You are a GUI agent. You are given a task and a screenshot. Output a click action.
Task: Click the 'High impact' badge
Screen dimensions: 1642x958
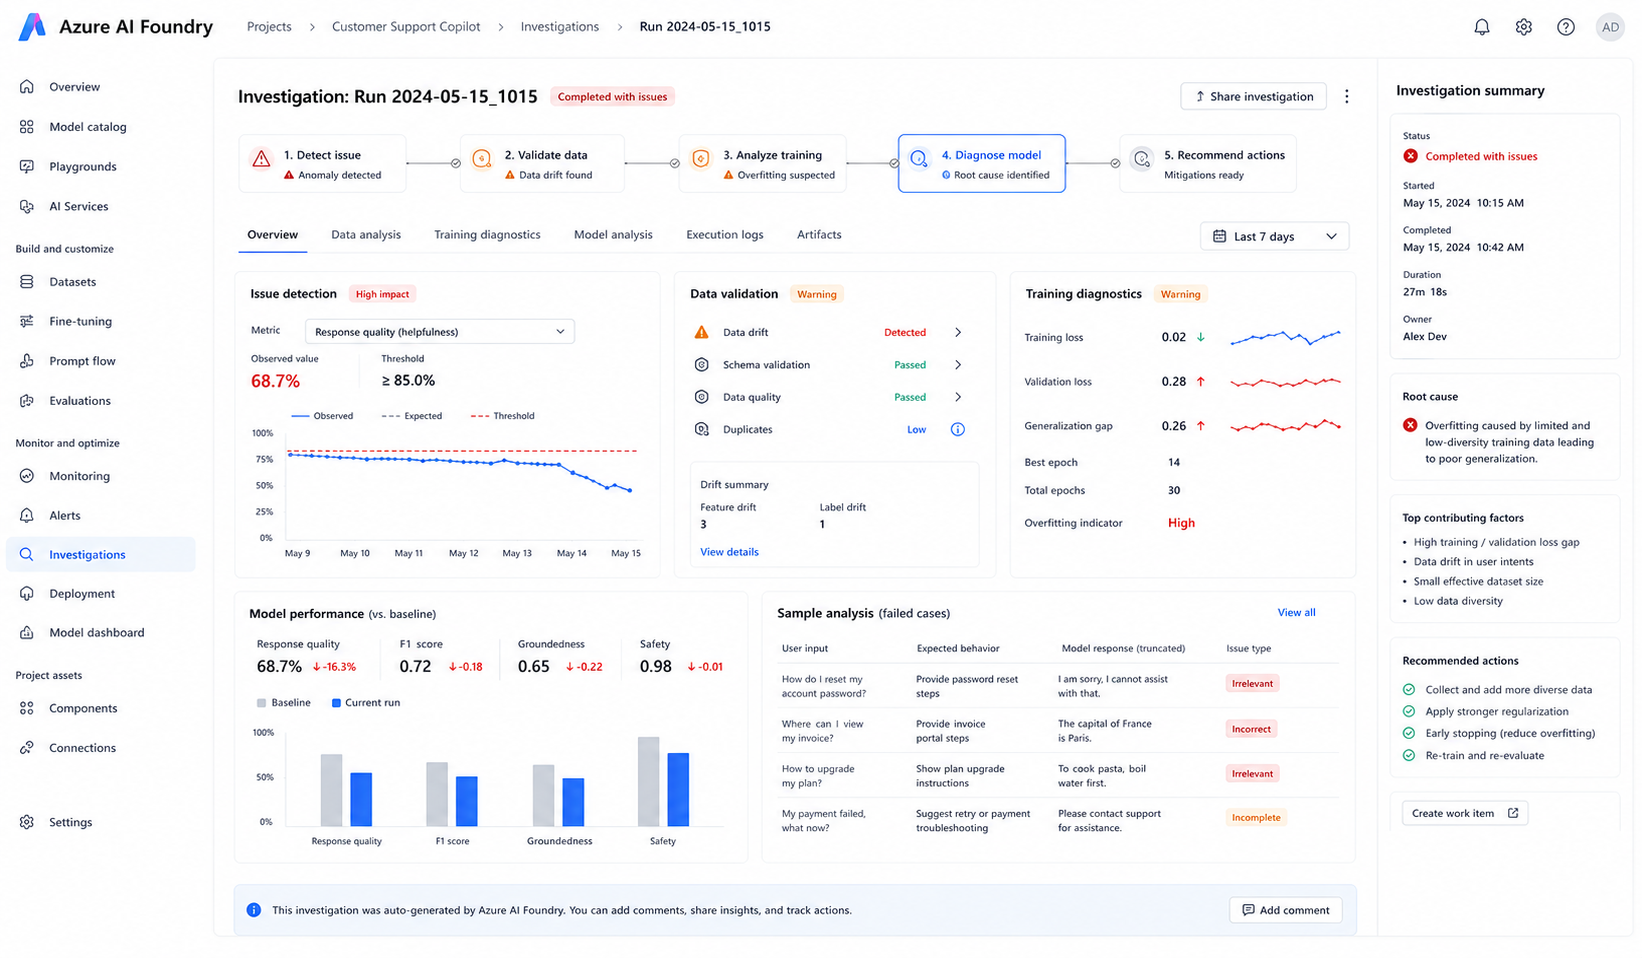382,294
